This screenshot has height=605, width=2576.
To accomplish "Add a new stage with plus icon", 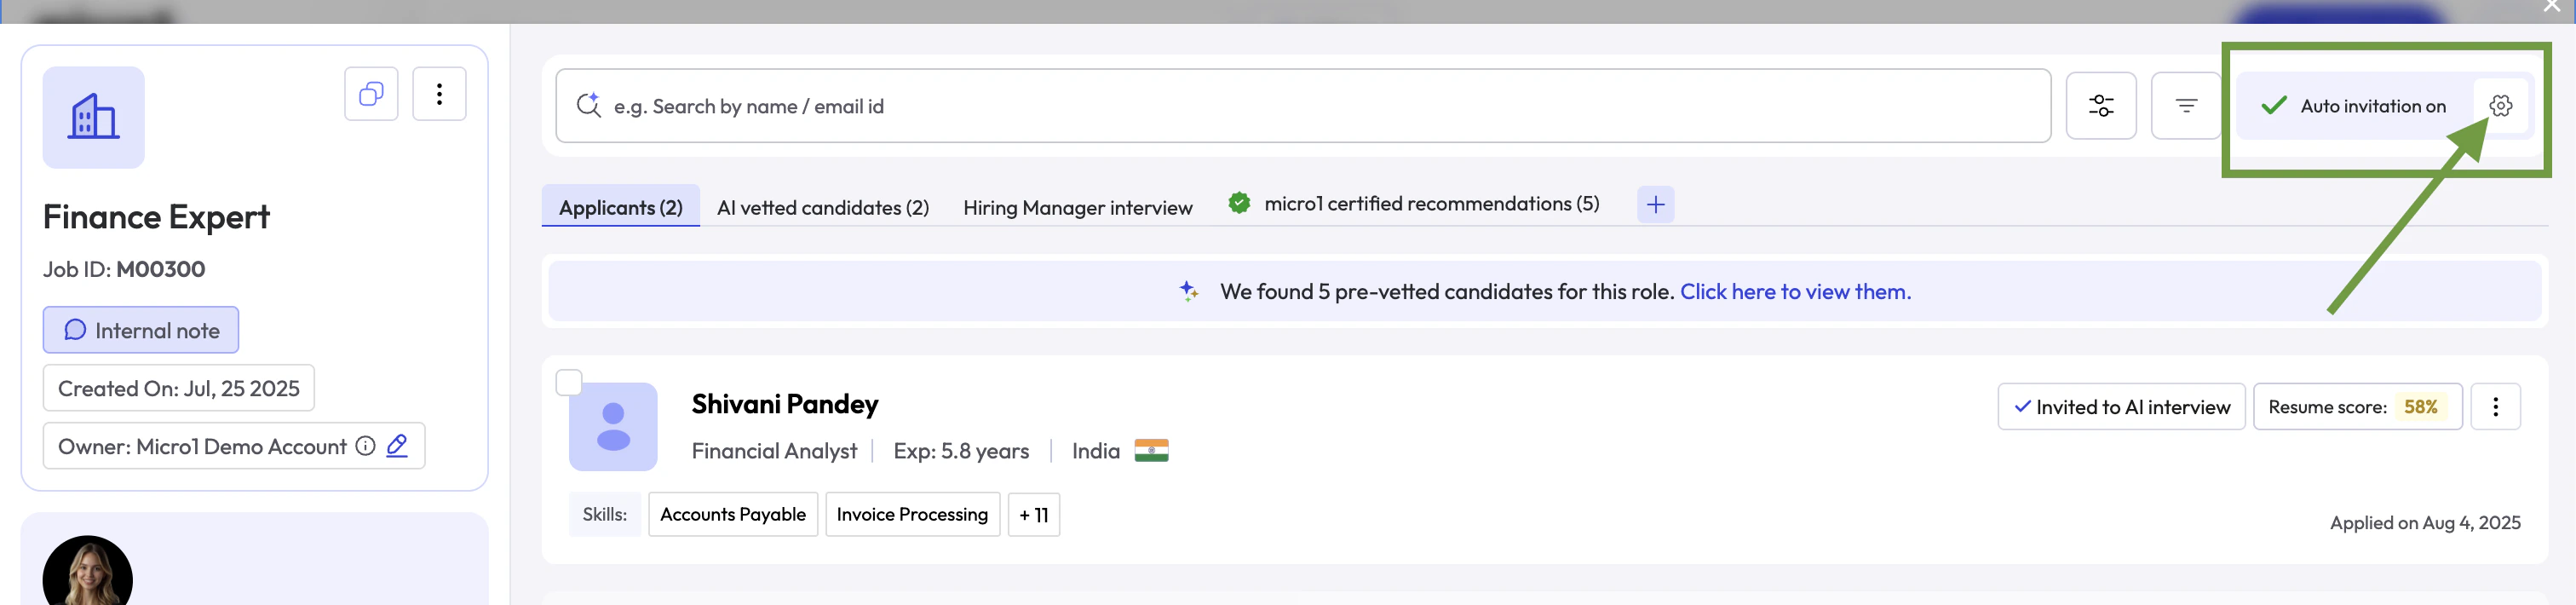I will pos(1655,205).
